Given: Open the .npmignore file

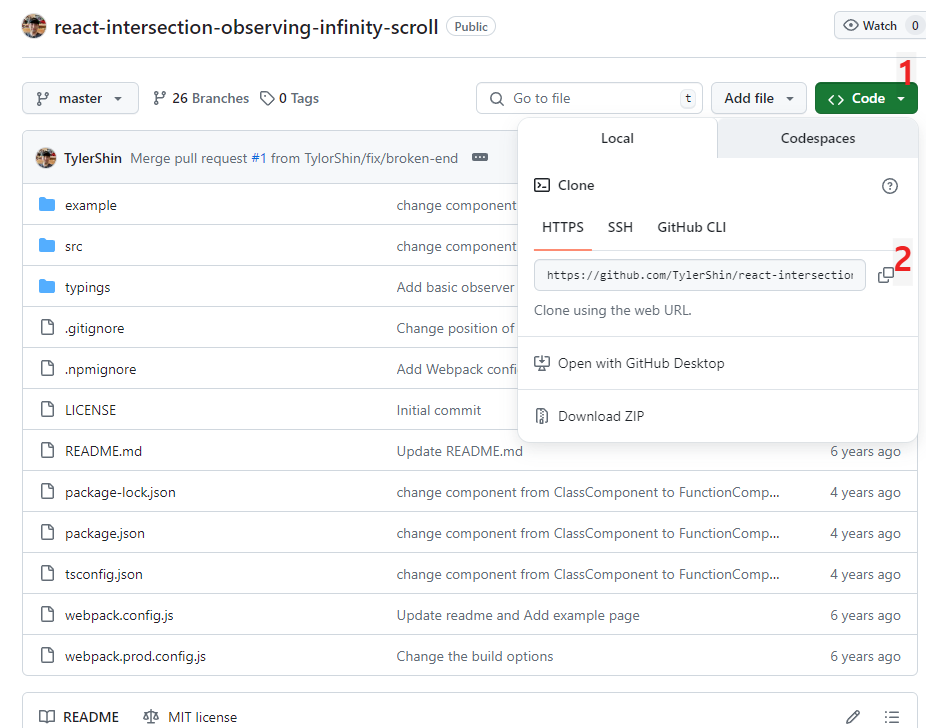Looking at the screenshot, I should pos(100,370).
